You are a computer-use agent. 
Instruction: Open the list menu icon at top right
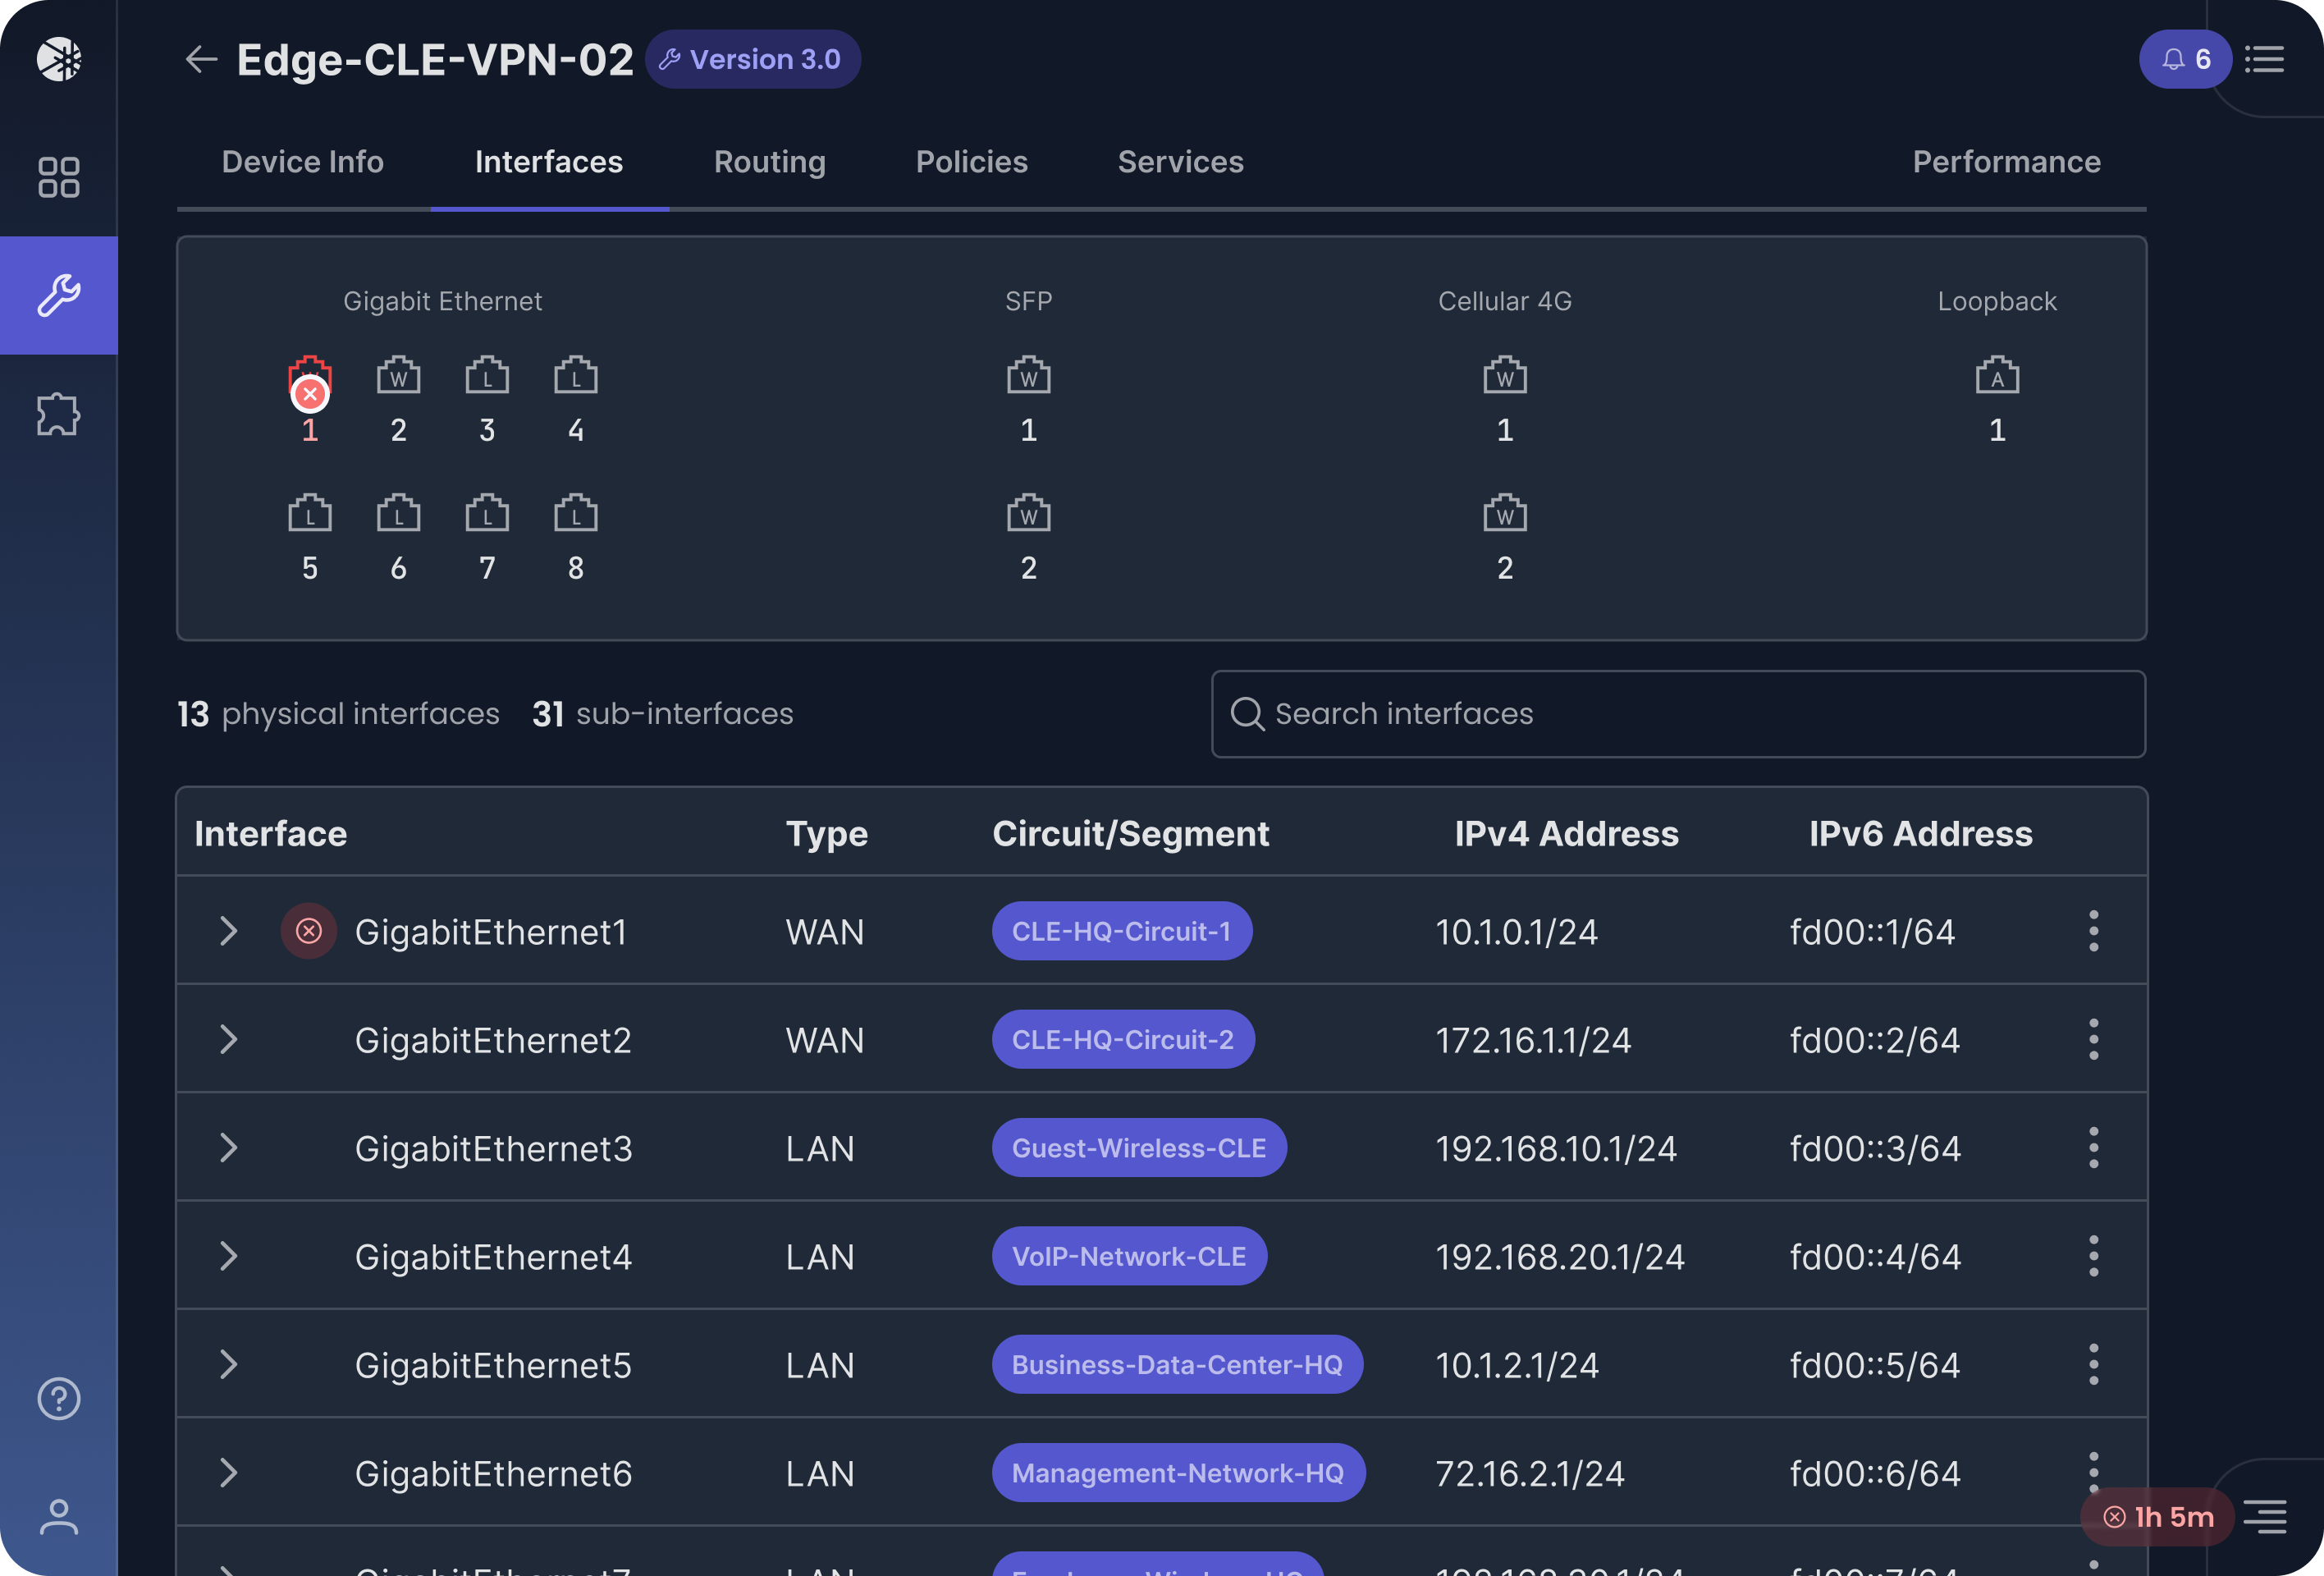coord(2265,59)
